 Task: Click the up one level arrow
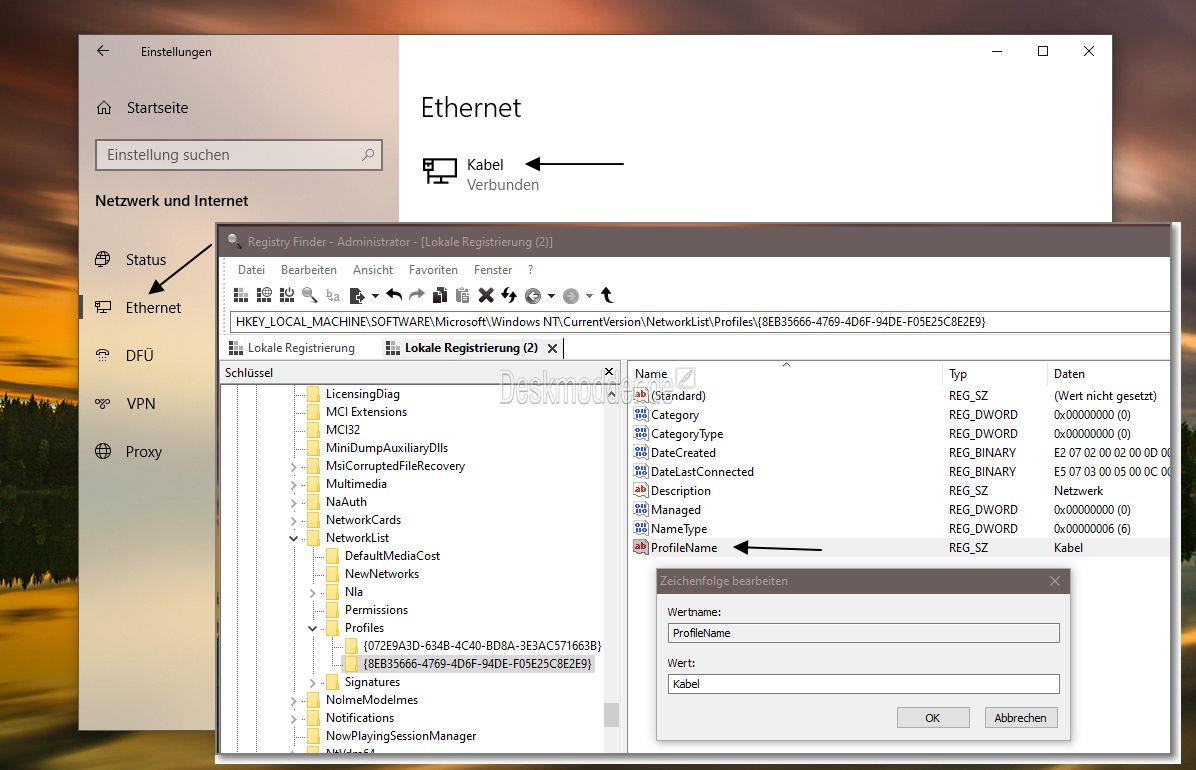[607, 295]
